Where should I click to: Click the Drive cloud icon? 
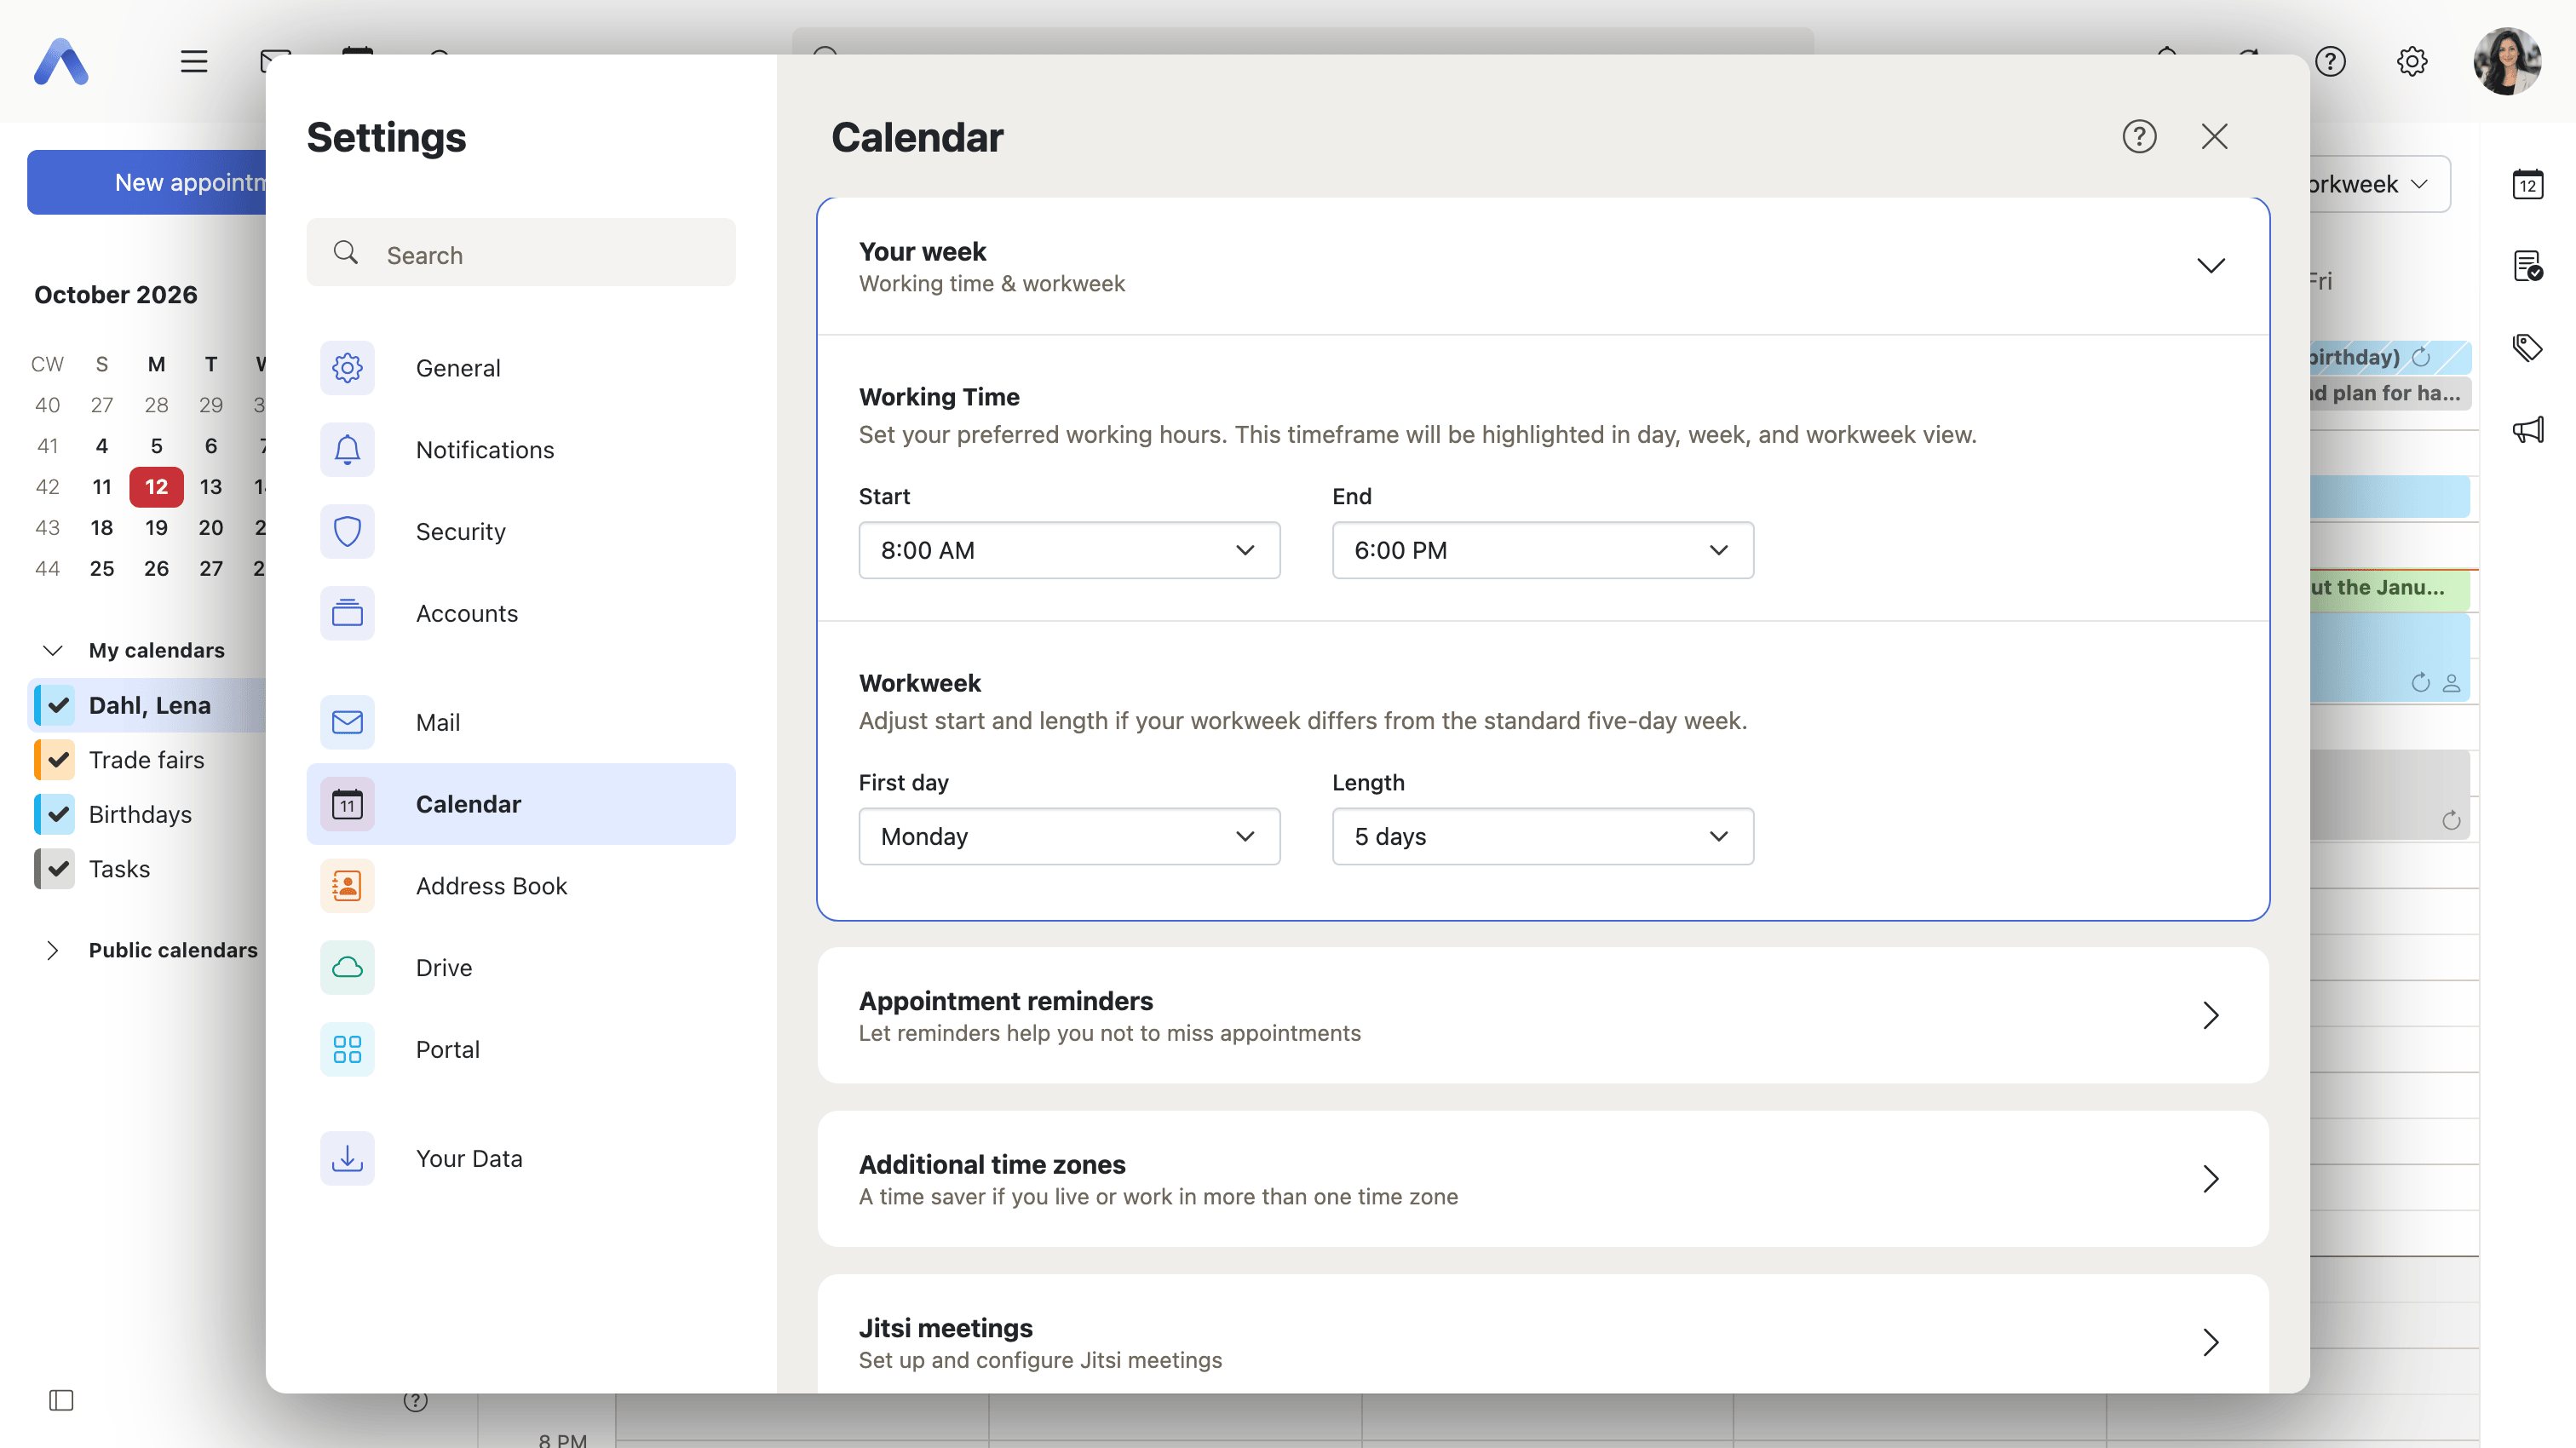347,968
